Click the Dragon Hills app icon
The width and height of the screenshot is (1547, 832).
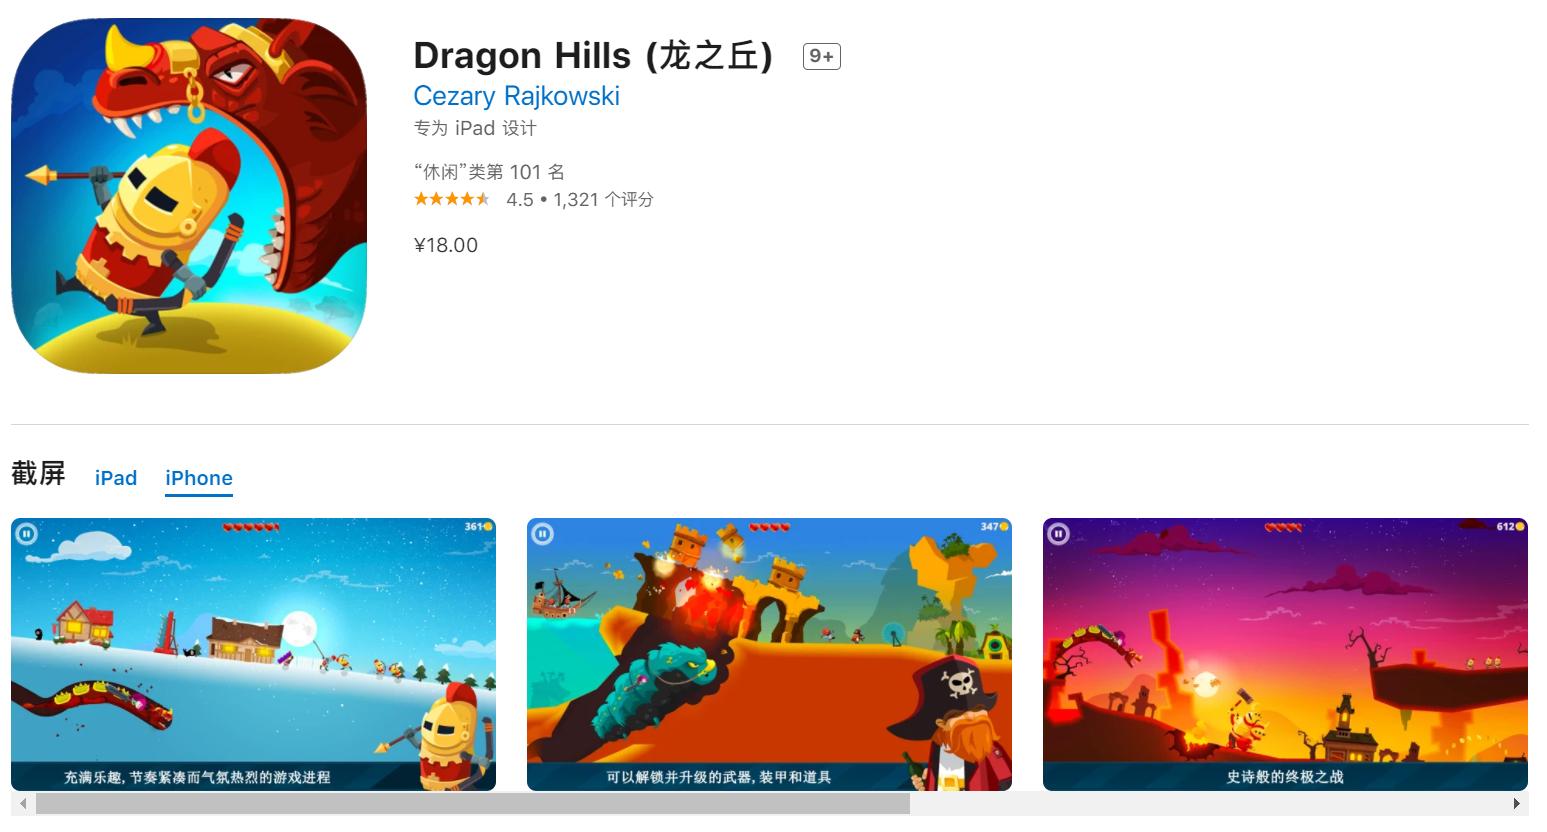pos(189,196)
